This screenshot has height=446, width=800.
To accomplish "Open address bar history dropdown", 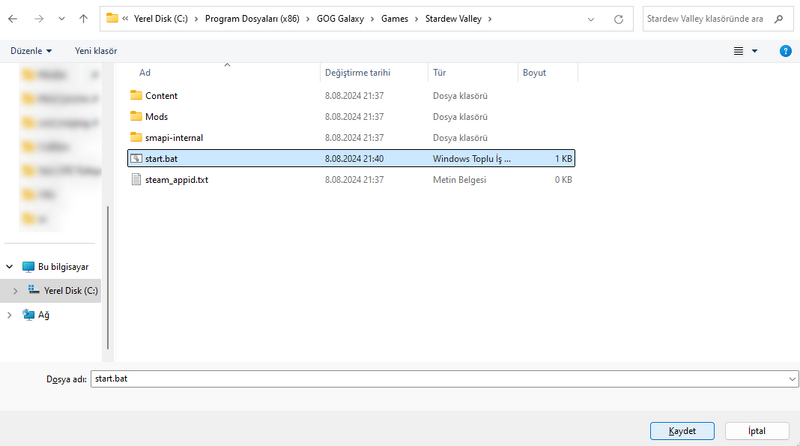I will [x=591, y=19].
